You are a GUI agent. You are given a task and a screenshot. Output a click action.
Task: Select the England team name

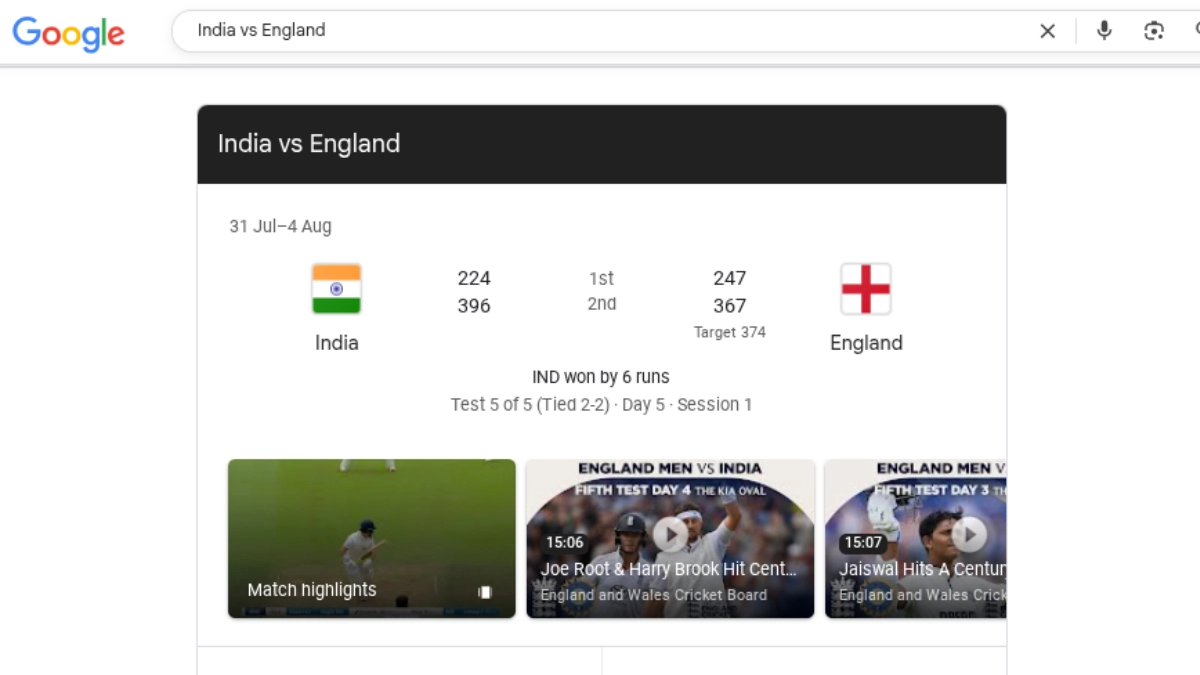click(865, 343)
